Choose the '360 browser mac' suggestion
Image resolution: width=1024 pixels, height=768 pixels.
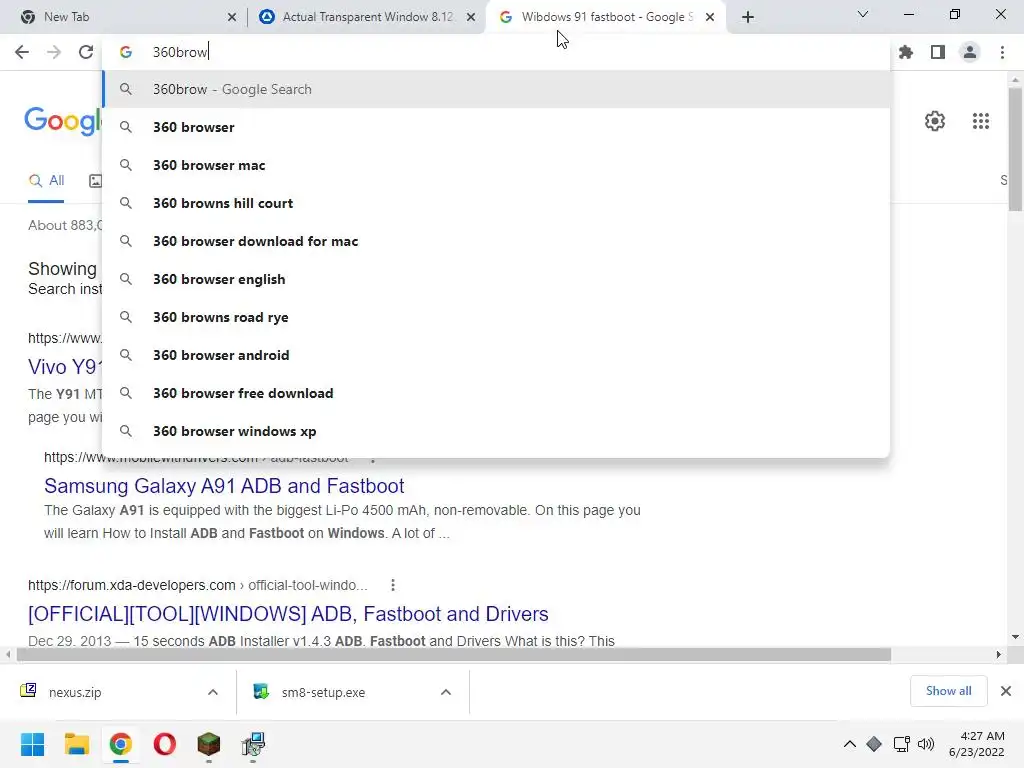point(496,165)
